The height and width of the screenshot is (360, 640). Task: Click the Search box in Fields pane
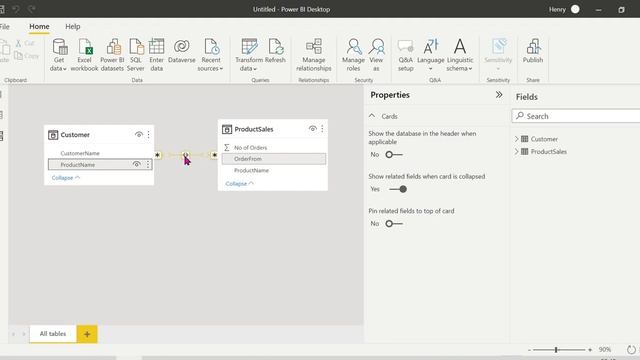pyautogui.click(x=576, y=116)
